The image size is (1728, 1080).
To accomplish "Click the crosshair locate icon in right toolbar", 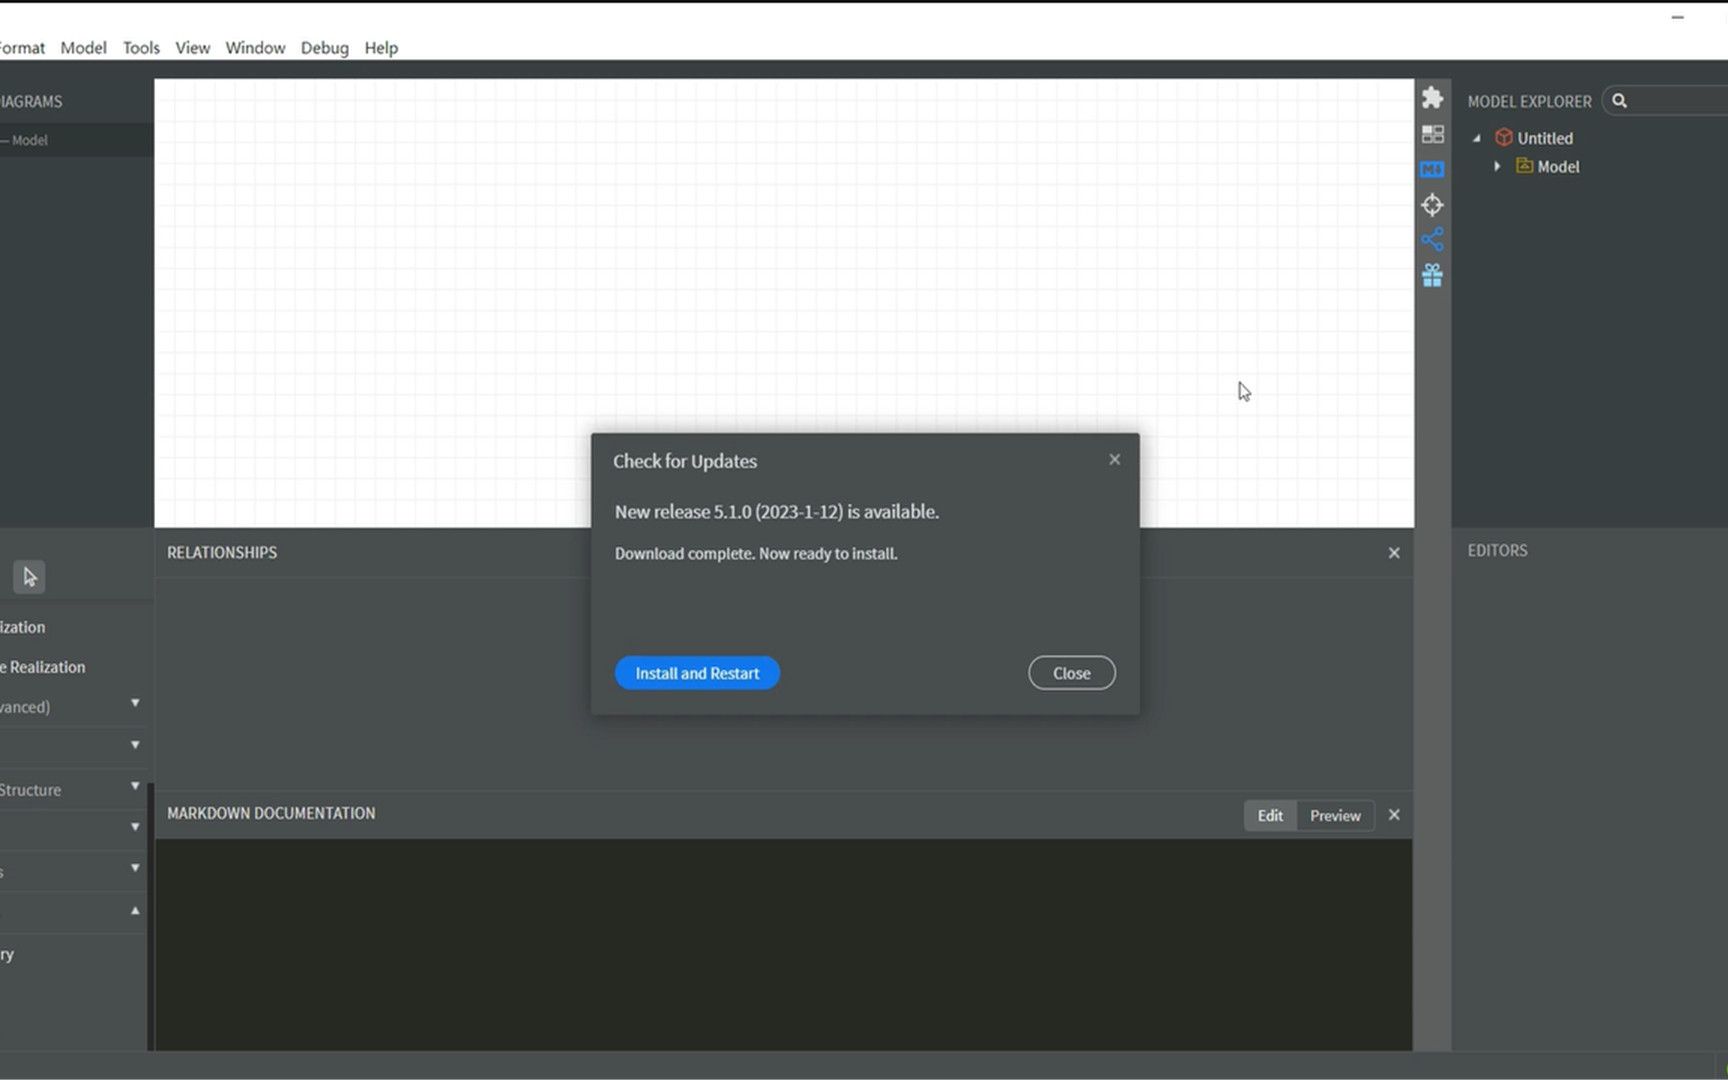I will tap(1432, 204).
